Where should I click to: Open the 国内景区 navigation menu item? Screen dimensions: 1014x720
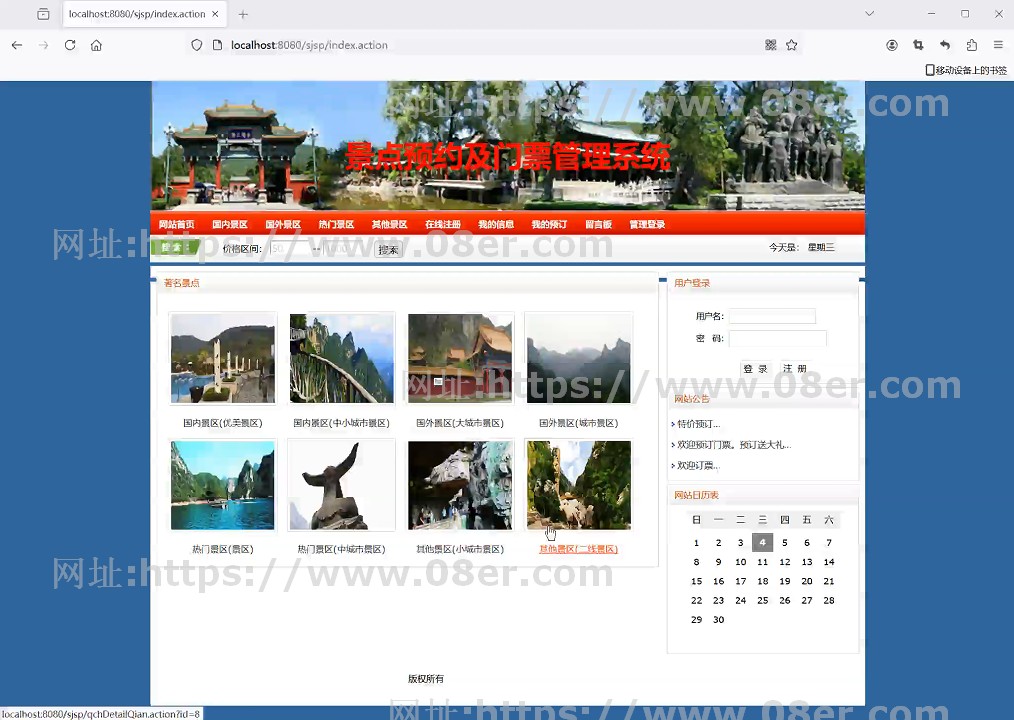pos(229,225)
